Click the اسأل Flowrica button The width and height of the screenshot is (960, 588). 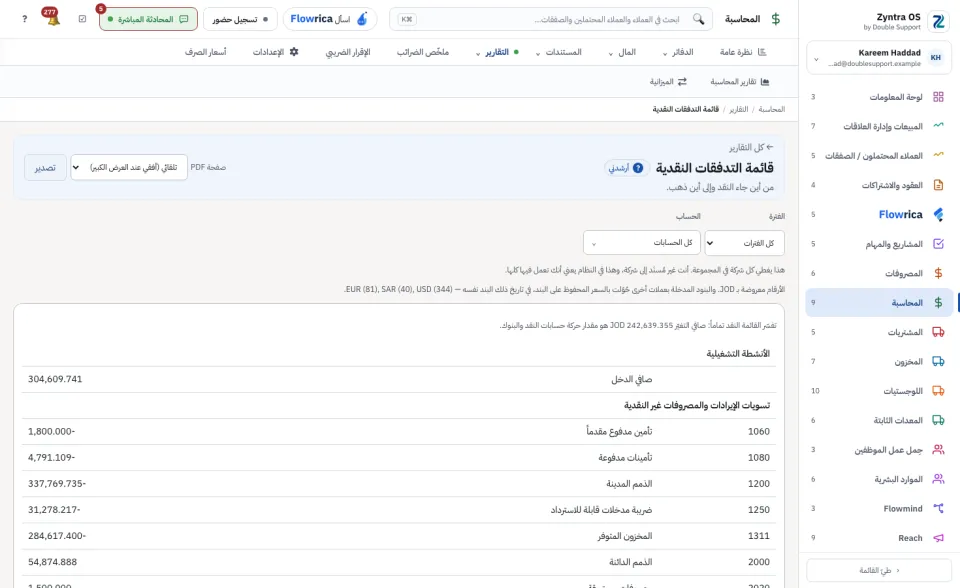pos(330,19)
